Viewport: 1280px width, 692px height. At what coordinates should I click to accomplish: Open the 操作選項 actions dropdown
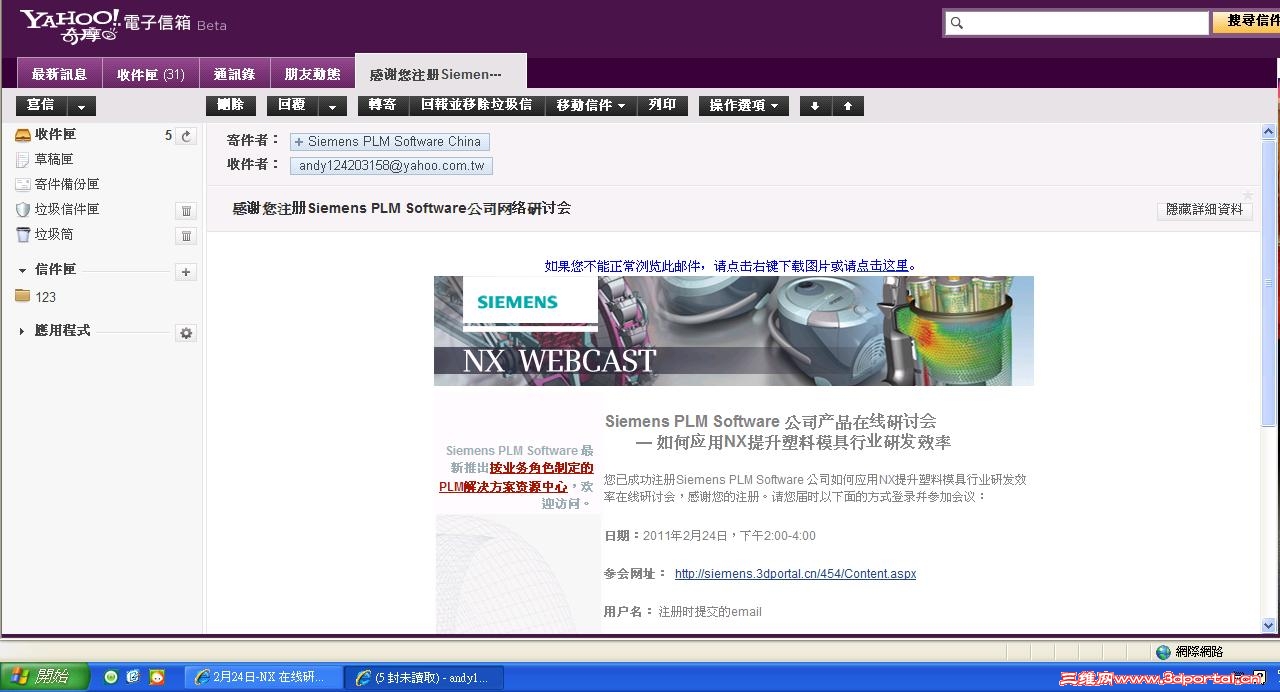(744, 105)
